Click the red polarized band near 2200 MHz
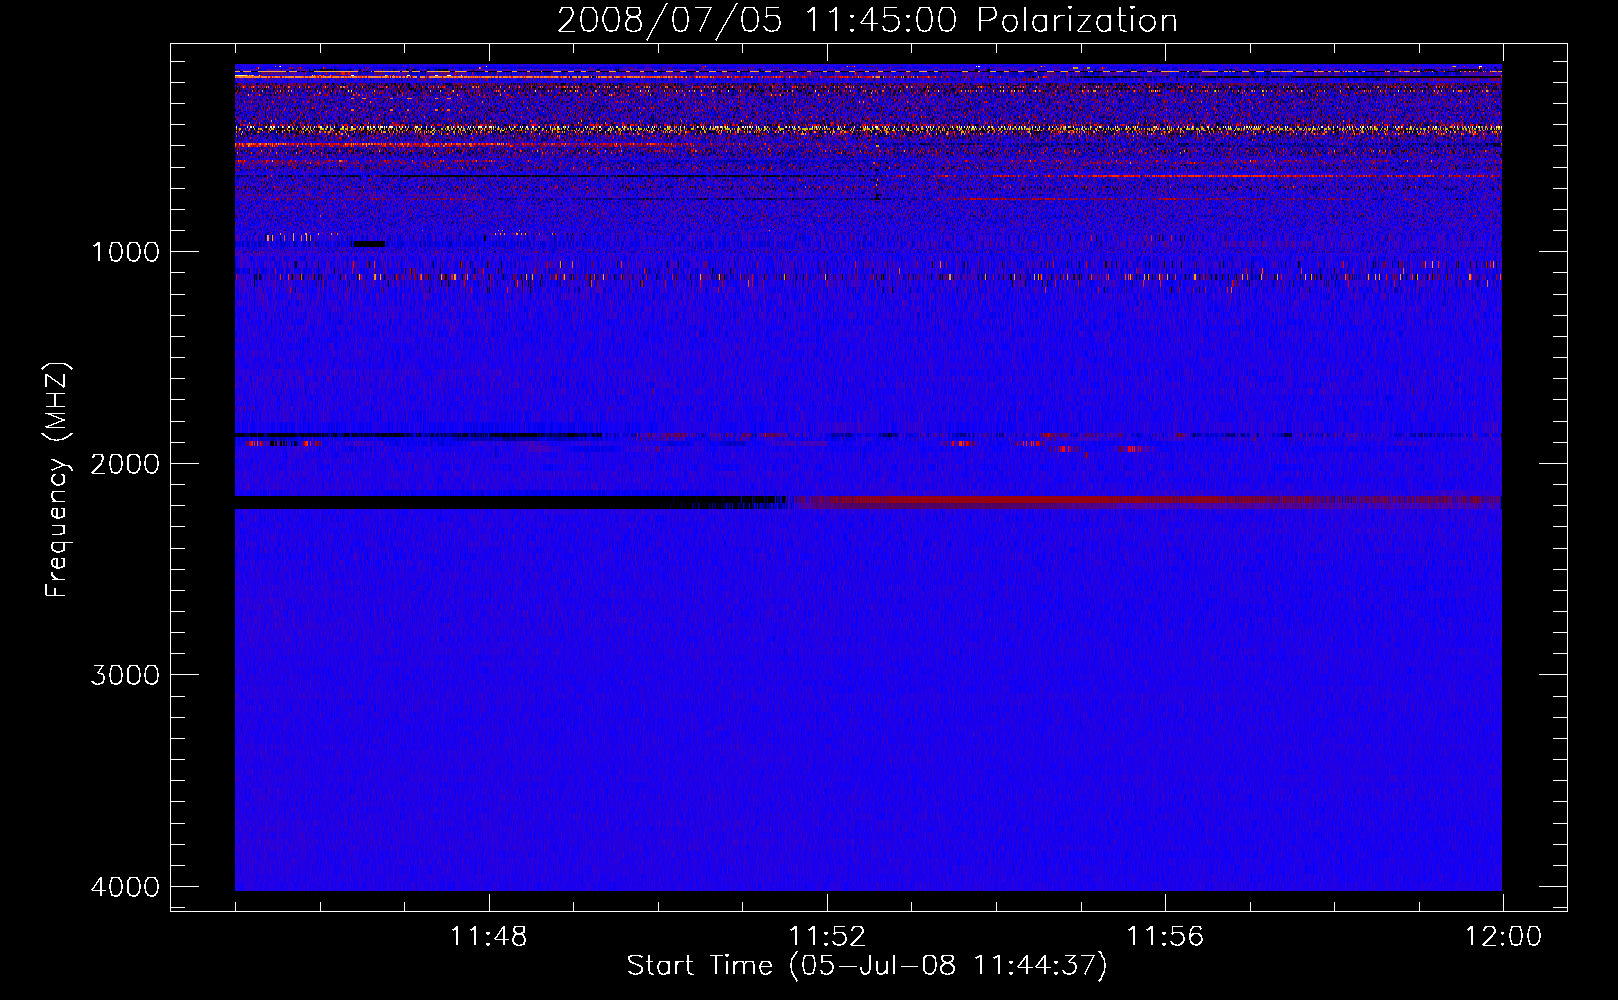 [1150, 501]
